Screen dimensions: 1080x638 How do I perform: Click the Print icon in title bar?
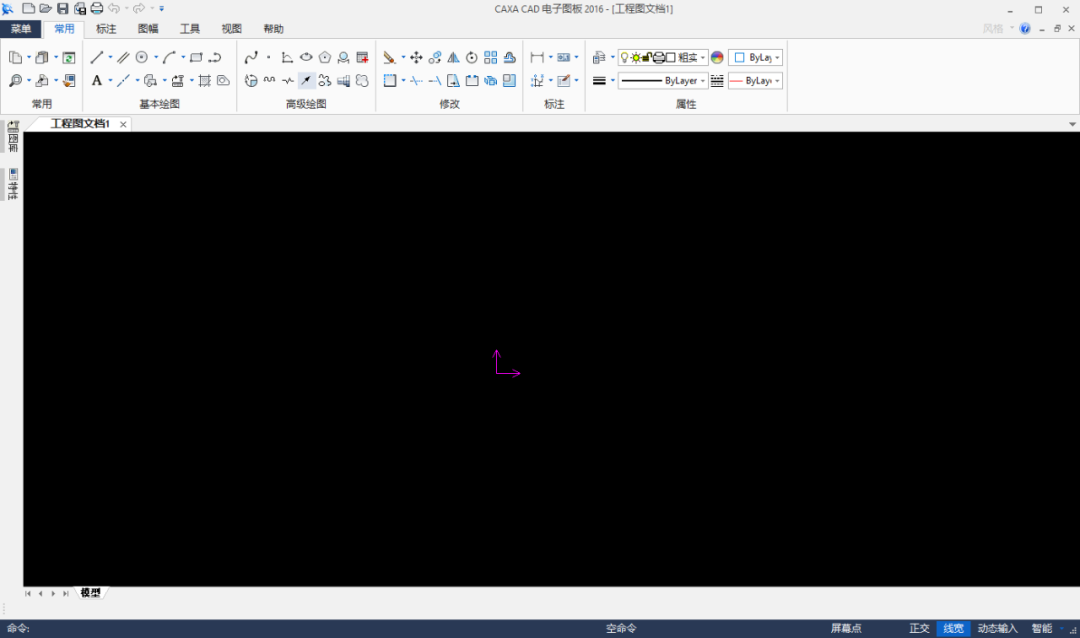[x=96, y=8]
